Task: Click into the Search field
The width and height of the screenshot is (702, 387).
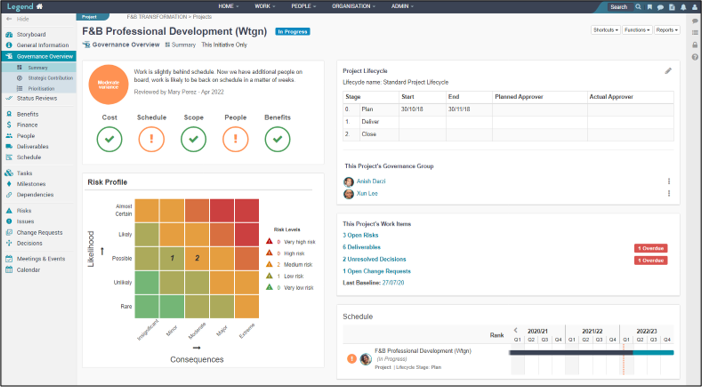Action: tap(619, 7)
